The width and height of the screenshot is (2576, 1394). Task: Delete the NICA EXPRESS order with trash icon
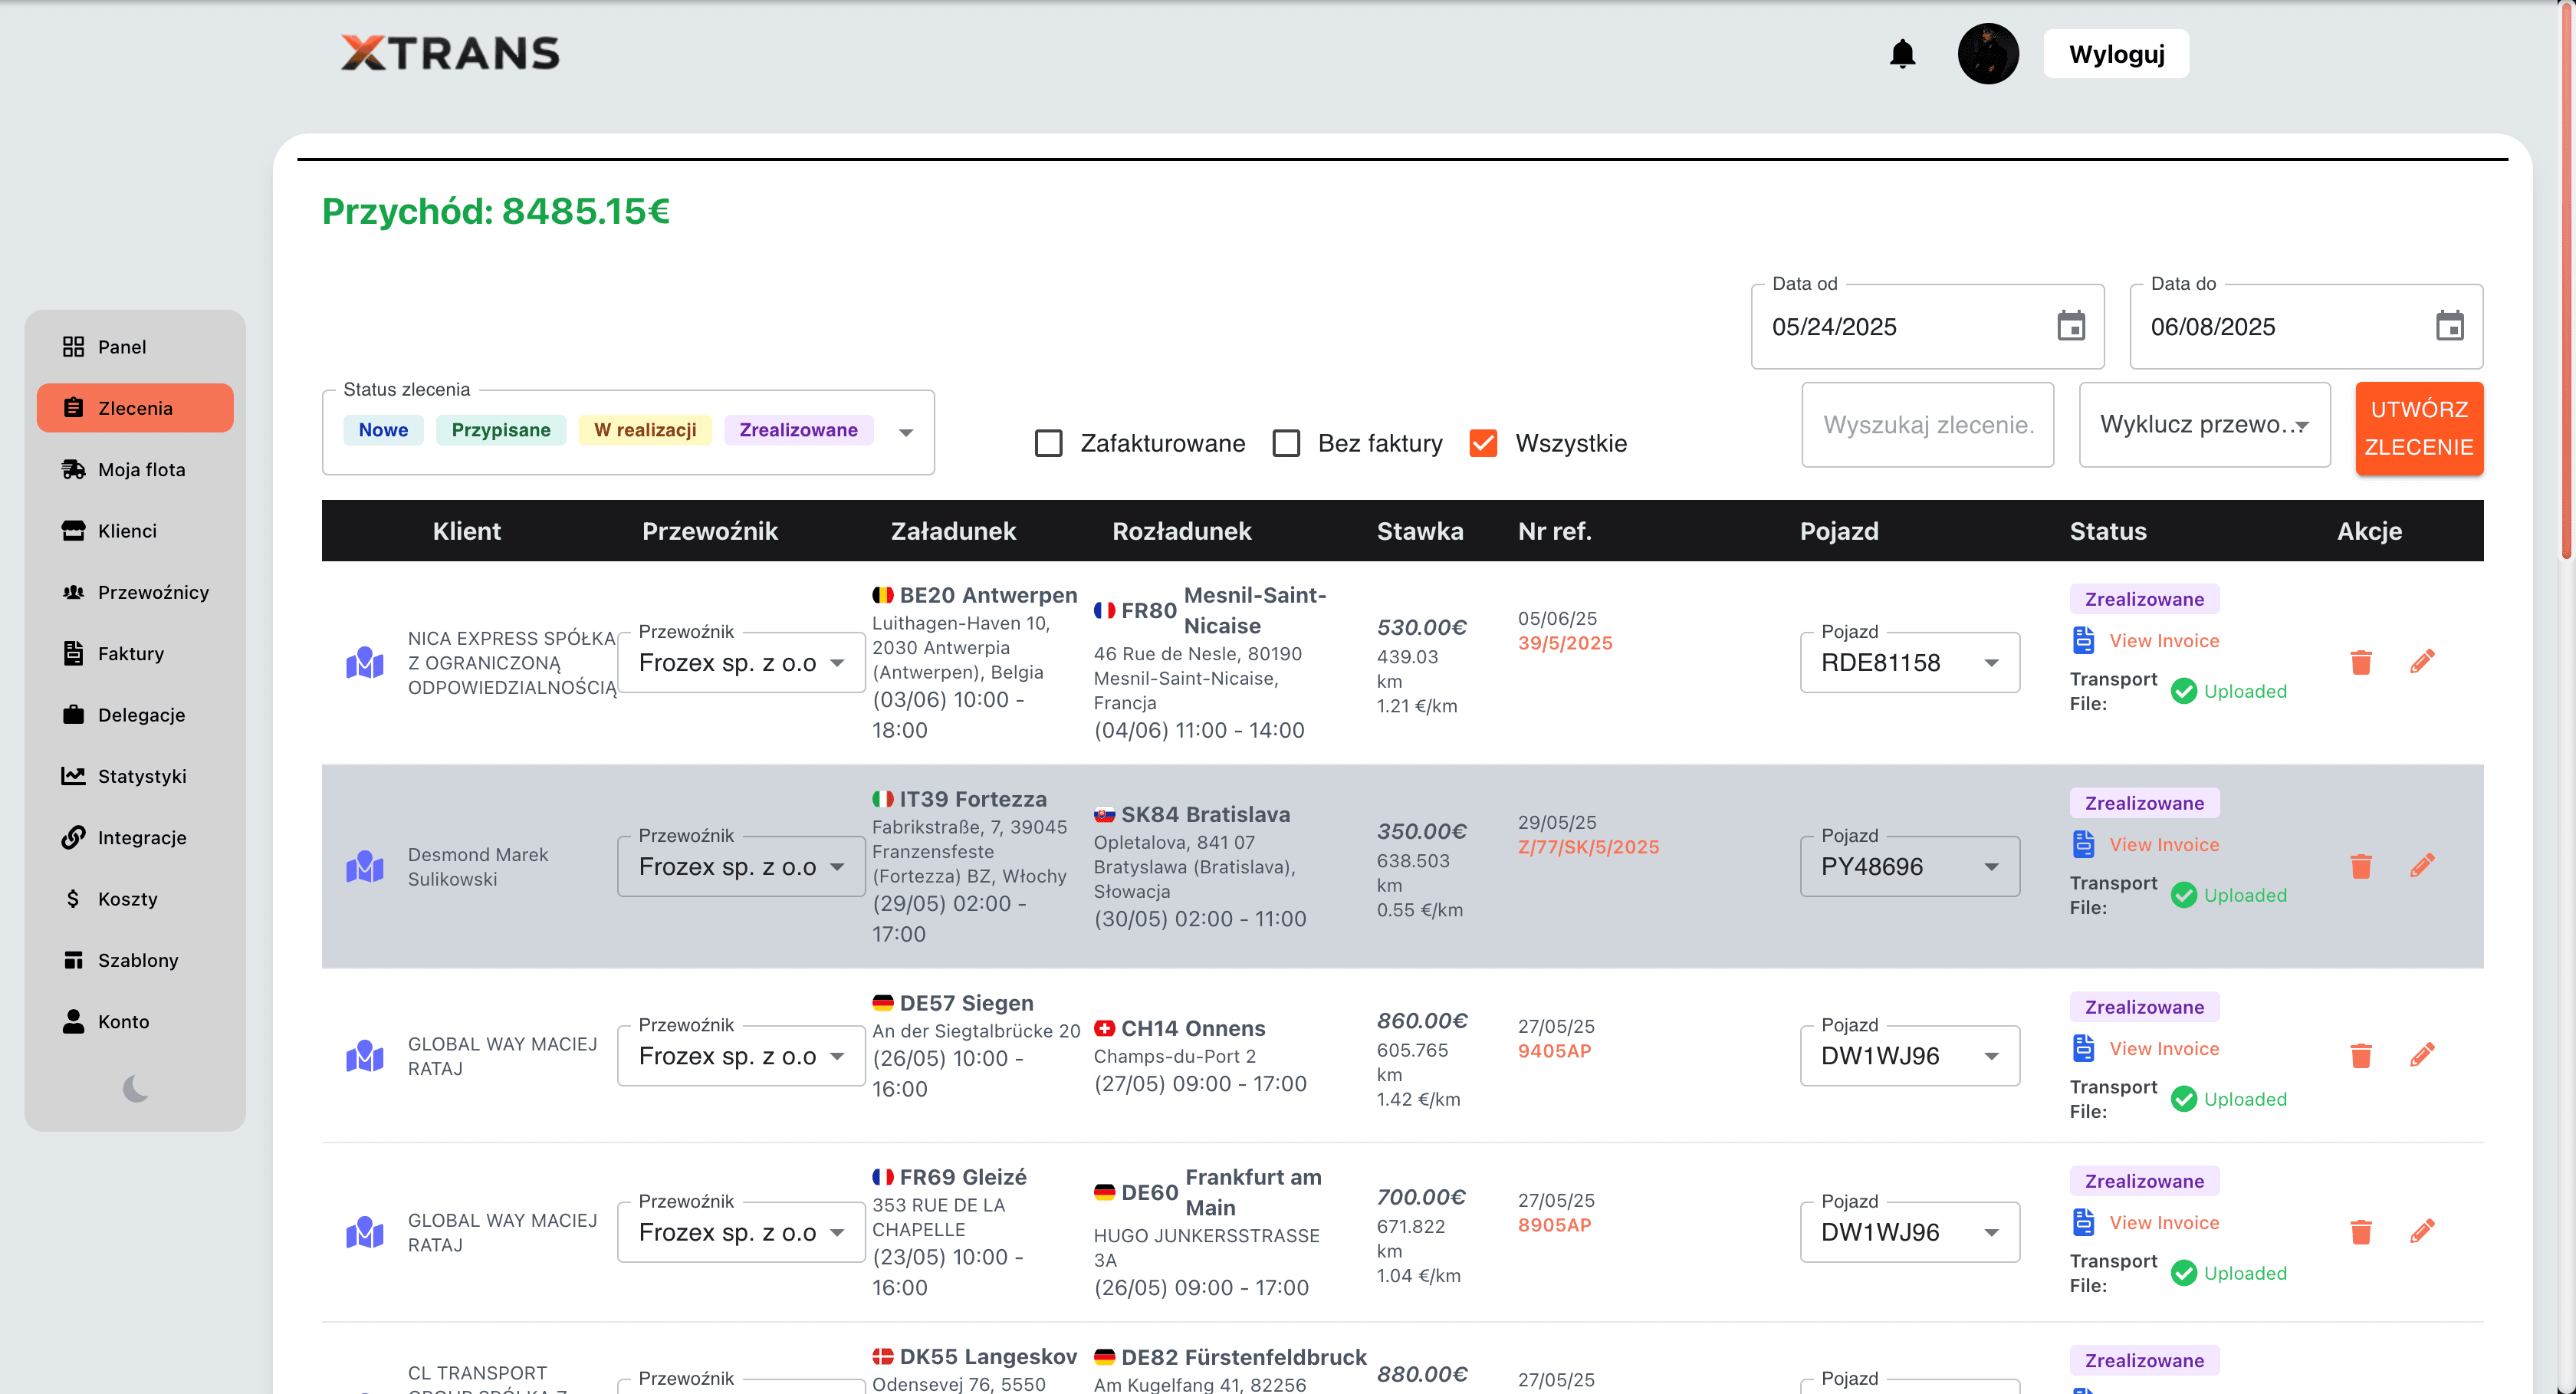tap(2360, 662)
